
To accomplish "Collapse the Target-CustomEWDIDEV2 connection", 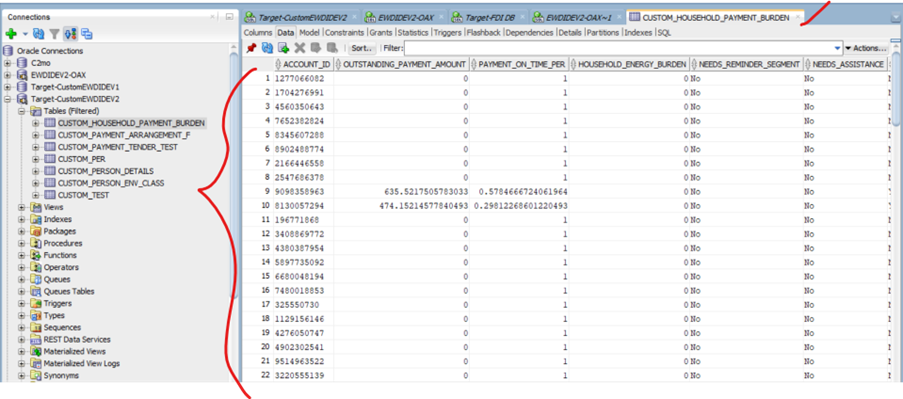I will (x=7, y=99).
